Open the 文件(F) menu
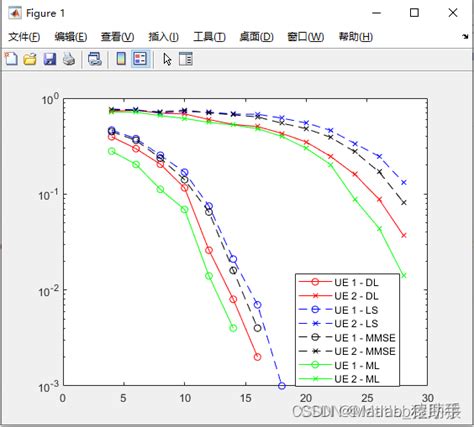Image resolution: width=474 pixels, height=427 pixels. (x=24, y=37)
